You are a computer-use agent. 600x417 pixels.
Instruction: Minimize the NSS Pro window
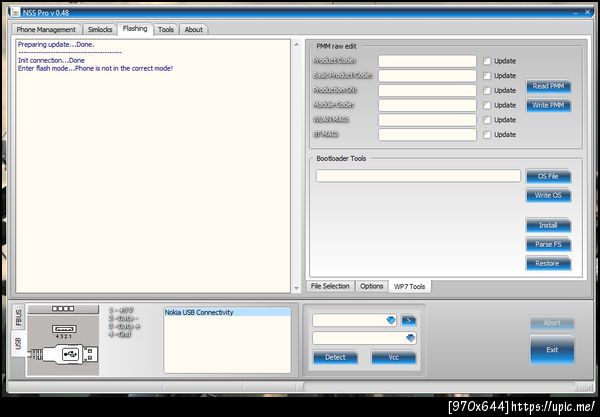[575, 13]
